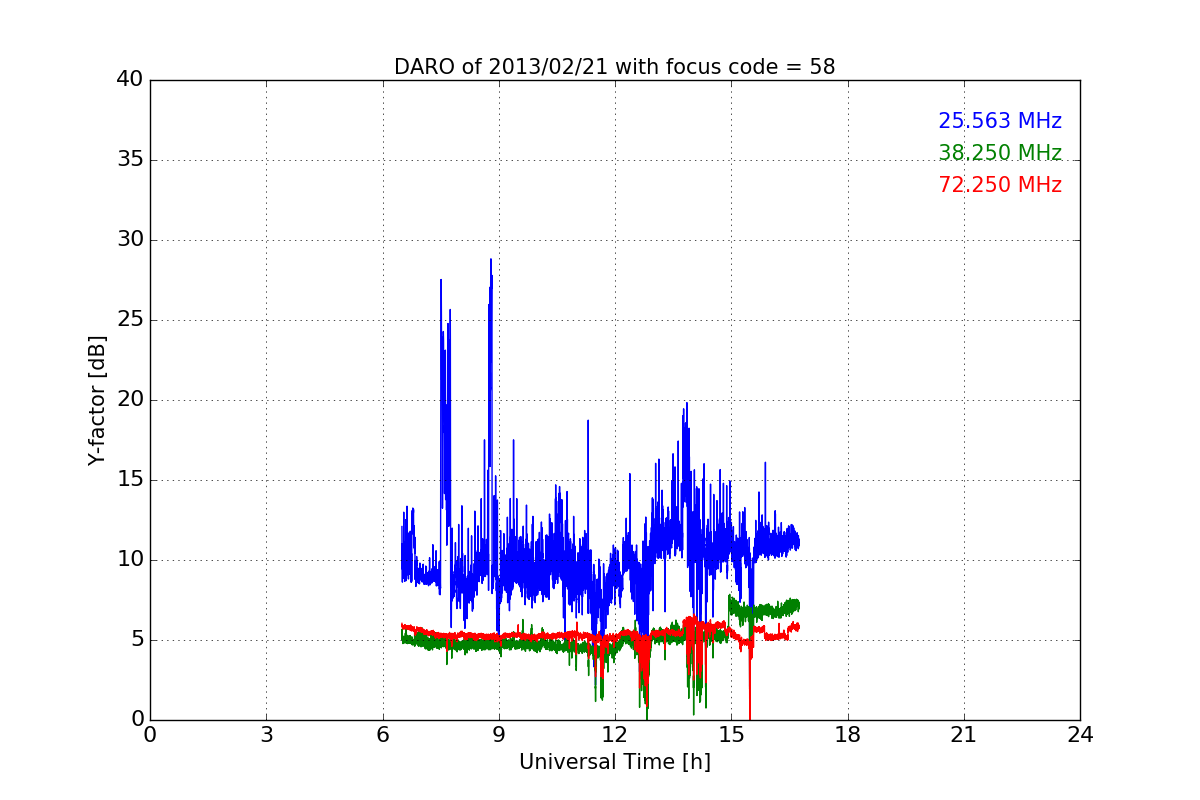Screen dimensions: 1200x800
Task: Click x-axis tick label 9
Action: [498, 735]
